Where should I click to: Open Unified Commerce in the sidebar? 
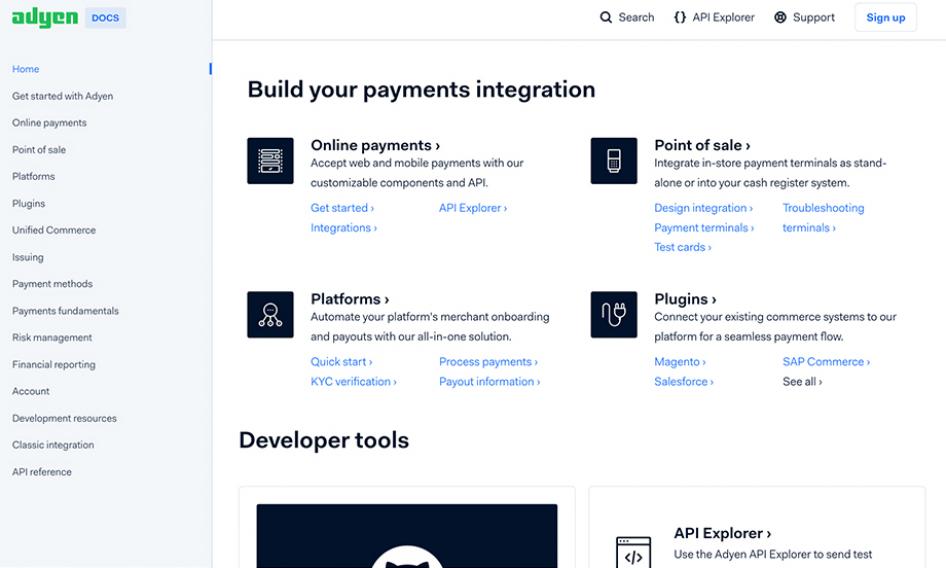pos(54,230)
